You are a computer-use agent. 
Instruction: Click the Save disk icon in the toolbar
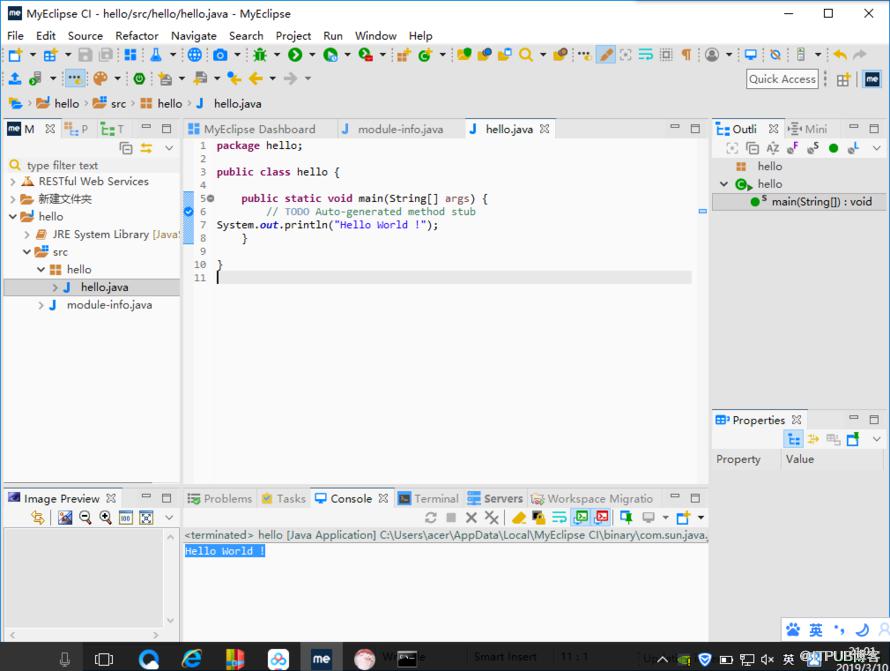click(85, 54)
